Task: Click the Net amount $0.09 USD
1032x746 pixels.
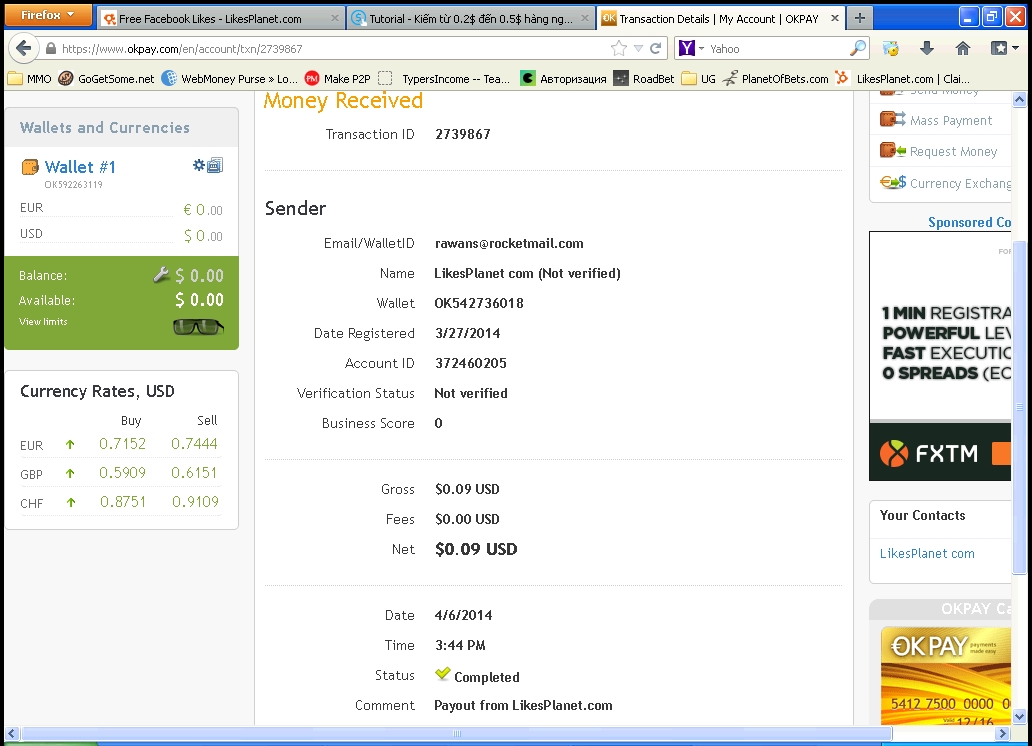Action: (476, 549)
